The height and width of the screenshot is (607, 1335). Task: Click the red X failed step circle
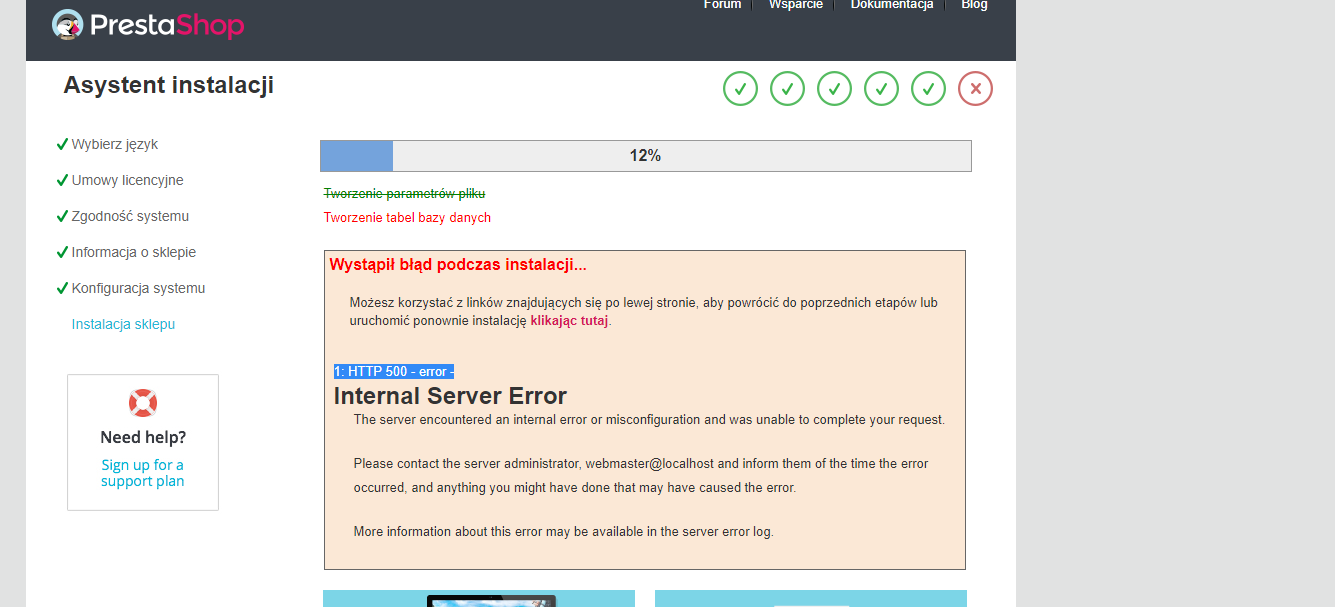pos(975,88)
